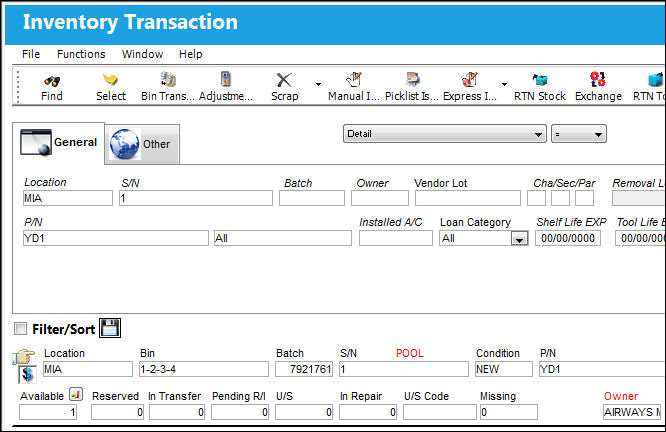Click the Location field containing MIA in General tab

tap(68, 198)
